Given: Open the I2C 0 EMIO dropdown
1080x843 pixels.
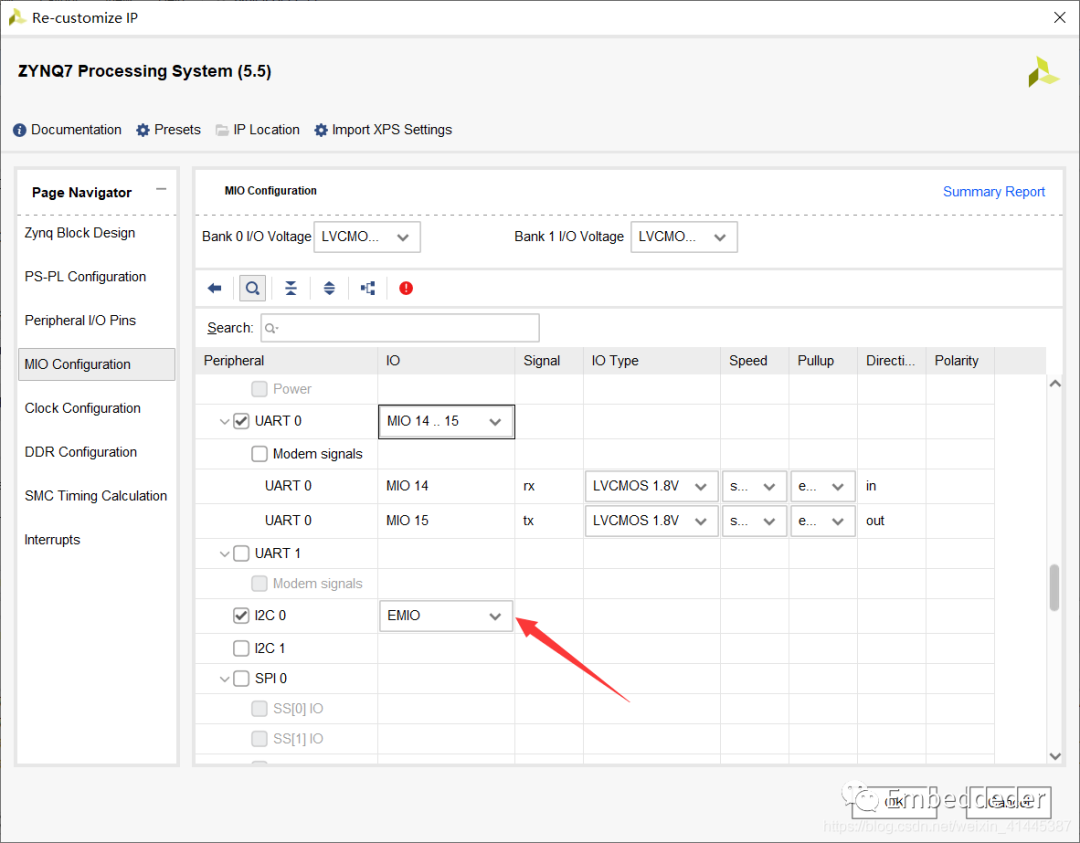Looking at the screenshot, I should 445,616.
